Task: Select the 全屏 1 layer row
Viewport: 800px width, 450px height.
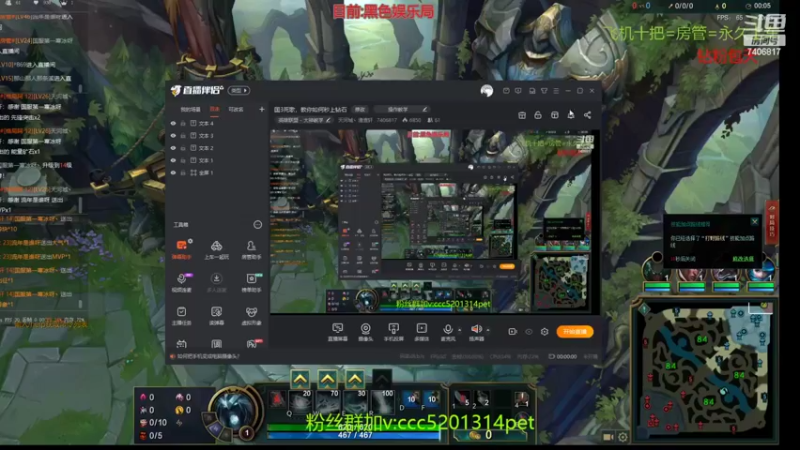Action: pyautogui.click(x=217, y=172)
